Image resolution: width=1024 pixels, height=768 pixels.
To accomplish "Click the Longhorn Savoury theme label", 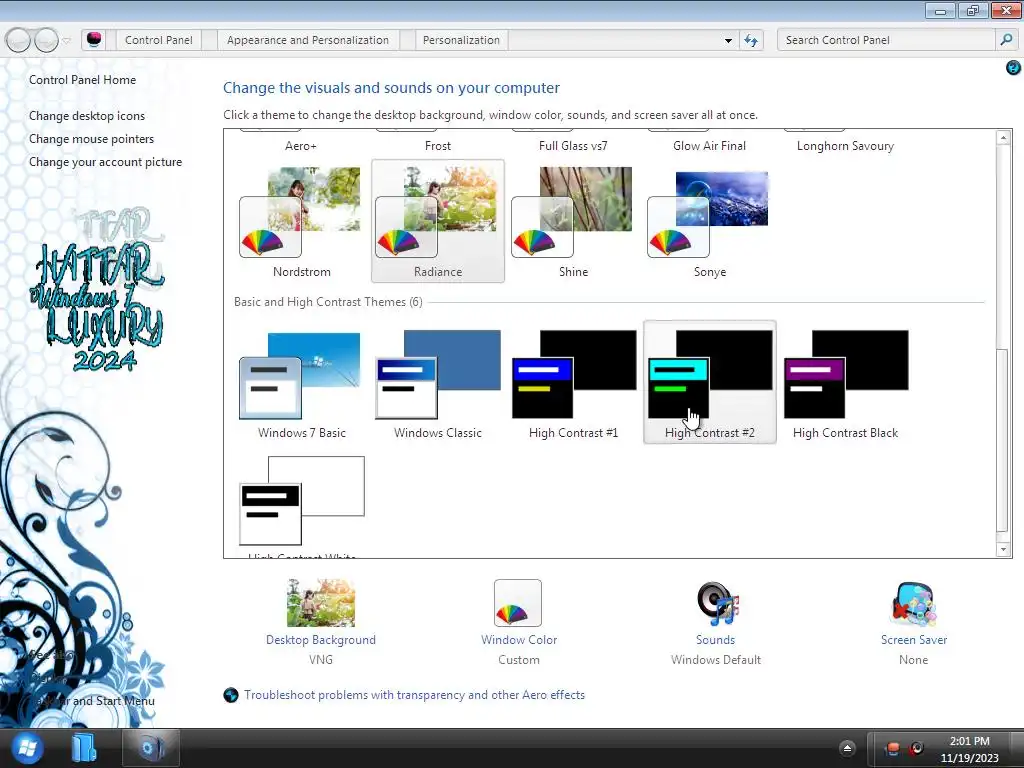I will [845, 146].
